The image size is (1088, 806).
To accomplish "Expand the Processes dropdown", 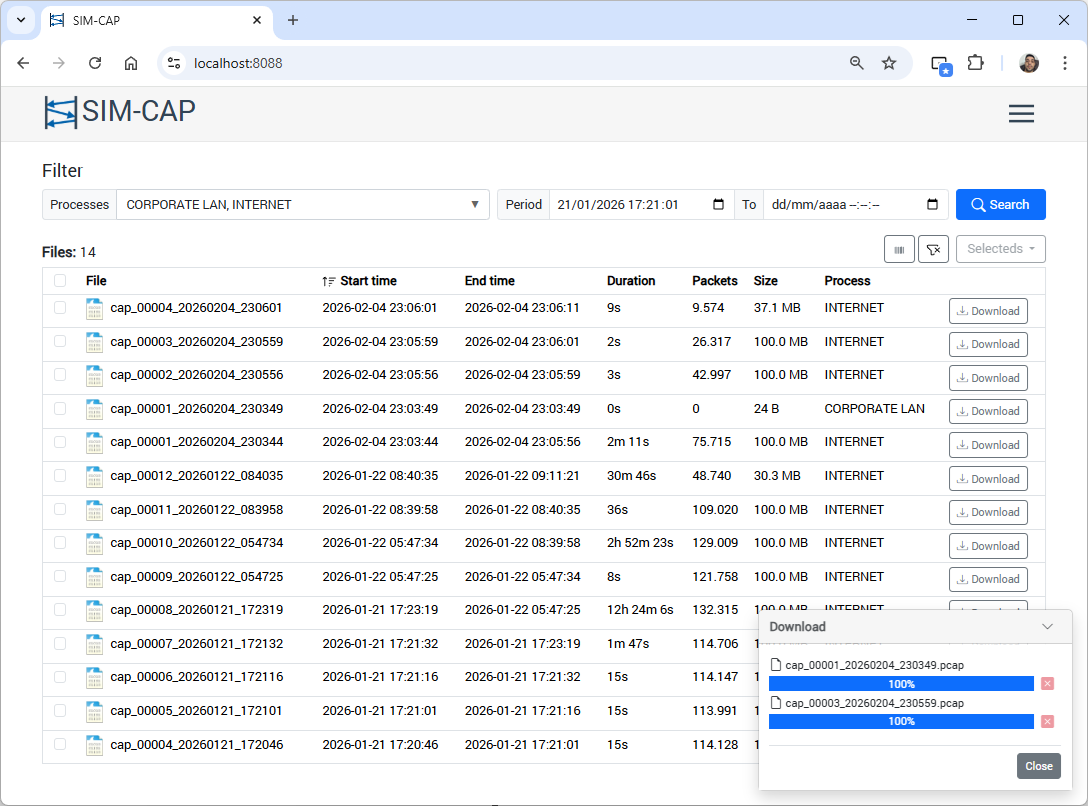I will point(302,205).
